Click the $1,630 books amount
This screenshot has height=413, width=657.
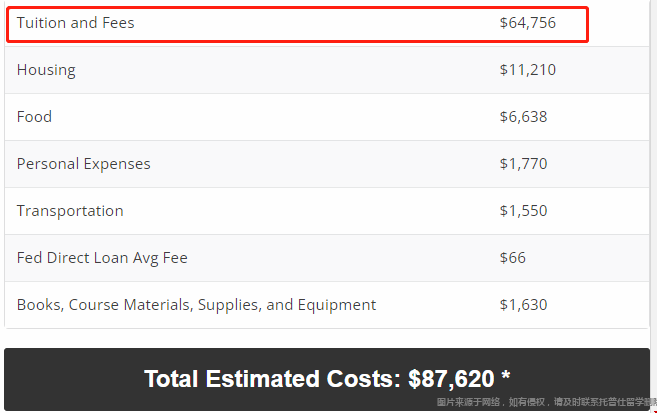(523, 305)
